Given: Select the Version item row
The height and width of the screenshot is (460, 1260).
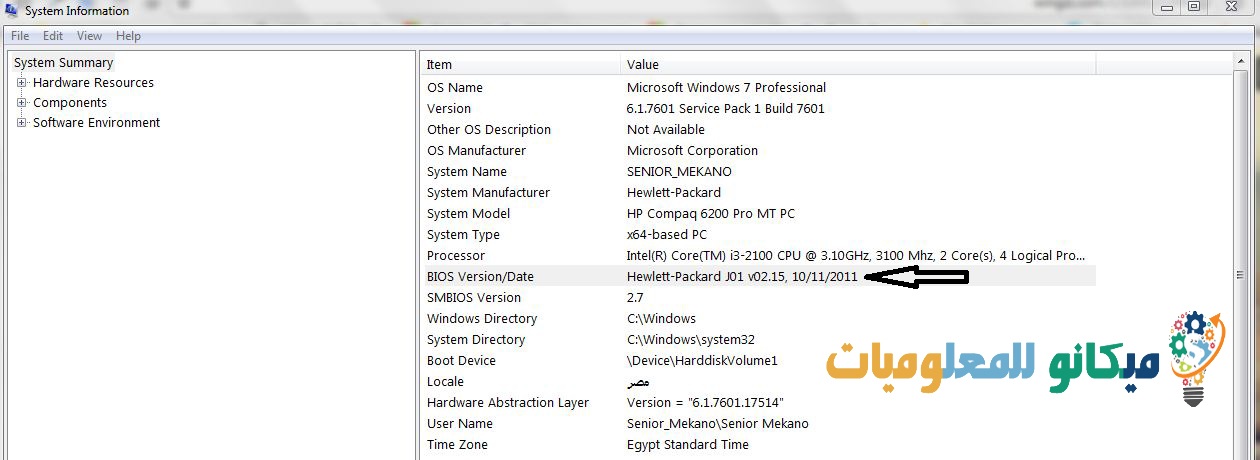Looking at the screenshot, I should [x=758, y=109].
